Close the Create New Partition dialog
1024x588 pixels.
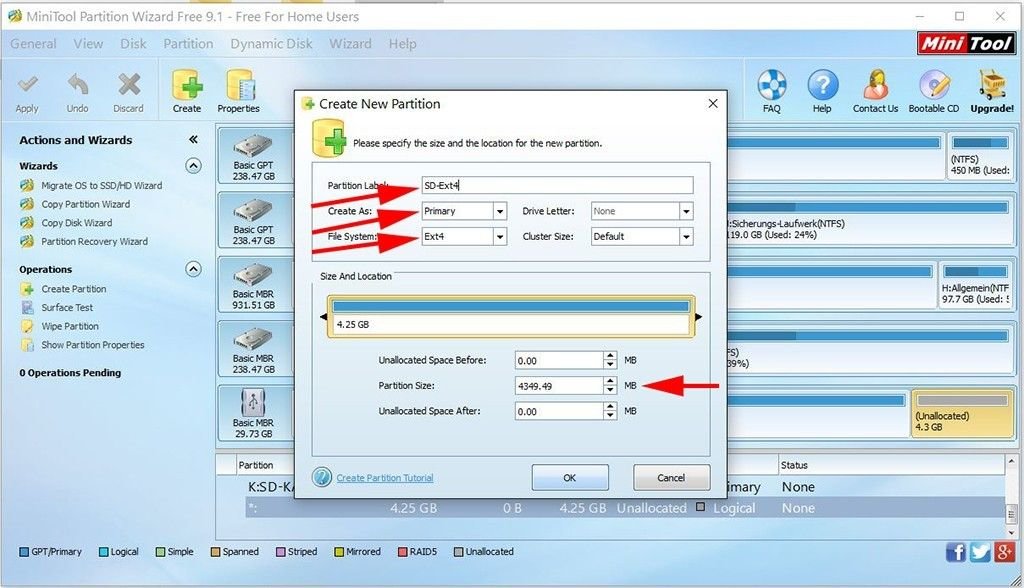coord(713,103)
